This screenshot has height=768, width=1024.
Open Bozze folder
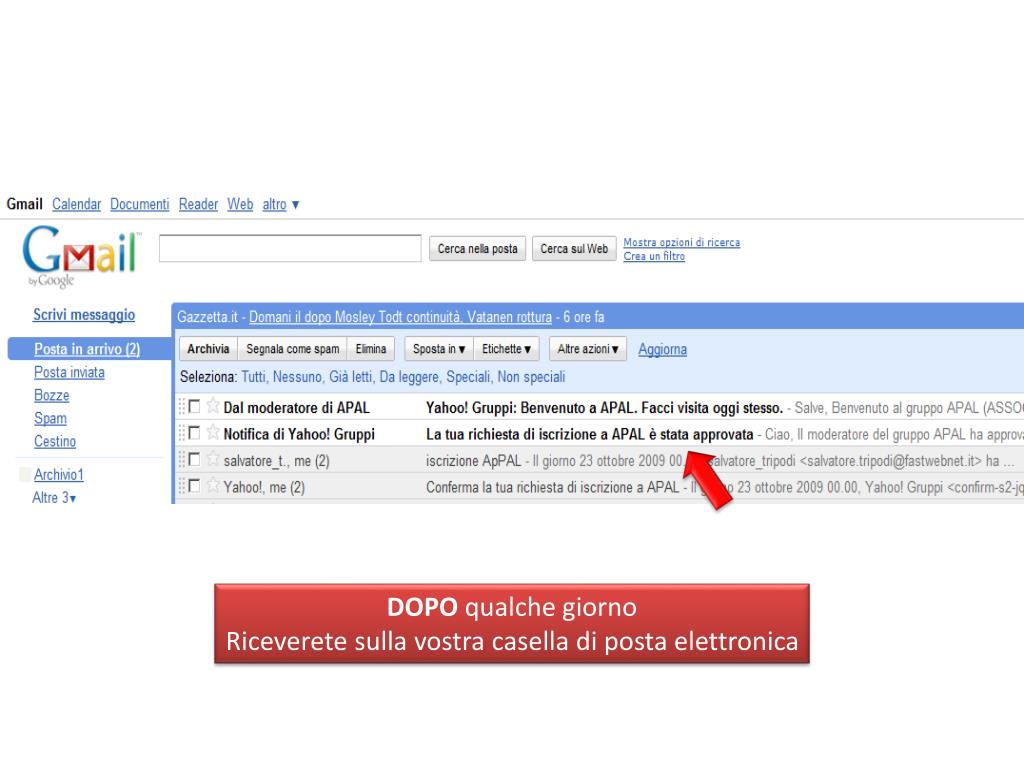click(52, 395)
